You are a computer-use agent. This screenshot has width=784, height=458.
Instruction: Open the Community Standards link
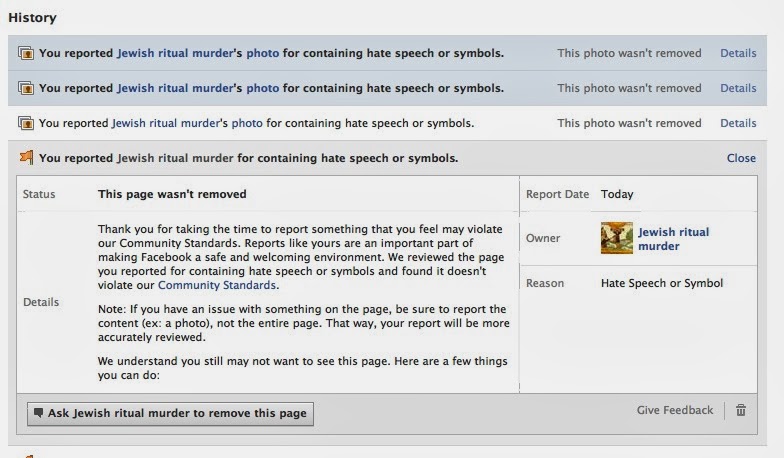pyautogui.click(x=231, y=285)
